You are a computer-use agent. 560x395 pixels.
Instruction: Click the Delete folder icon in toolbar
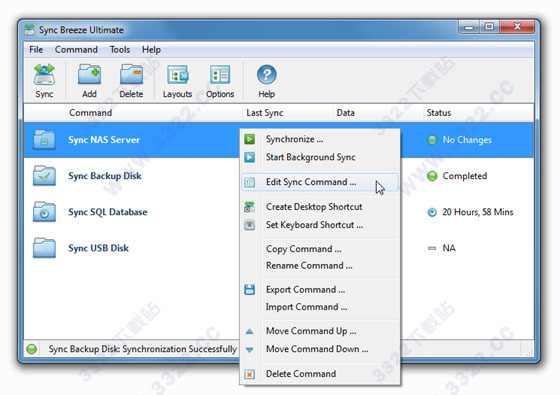(131, 75)
